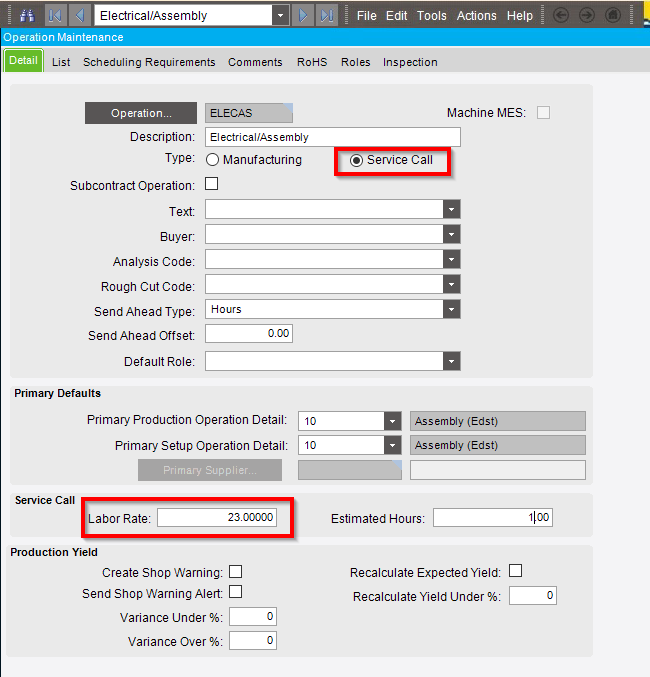
Task: Open the RoHS tab
Action: point(312,62)
